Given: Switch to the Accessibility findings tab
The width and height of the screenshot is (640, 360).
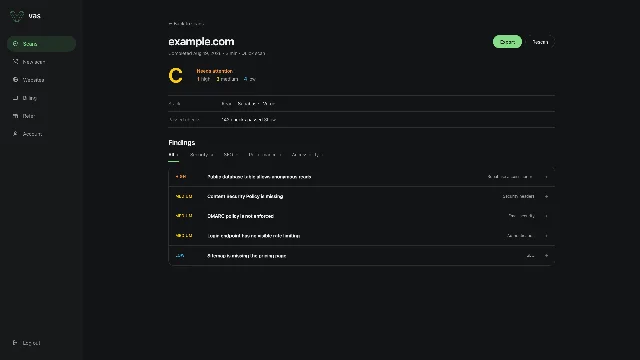Looking at the screenshot, I should click(307, 155).
